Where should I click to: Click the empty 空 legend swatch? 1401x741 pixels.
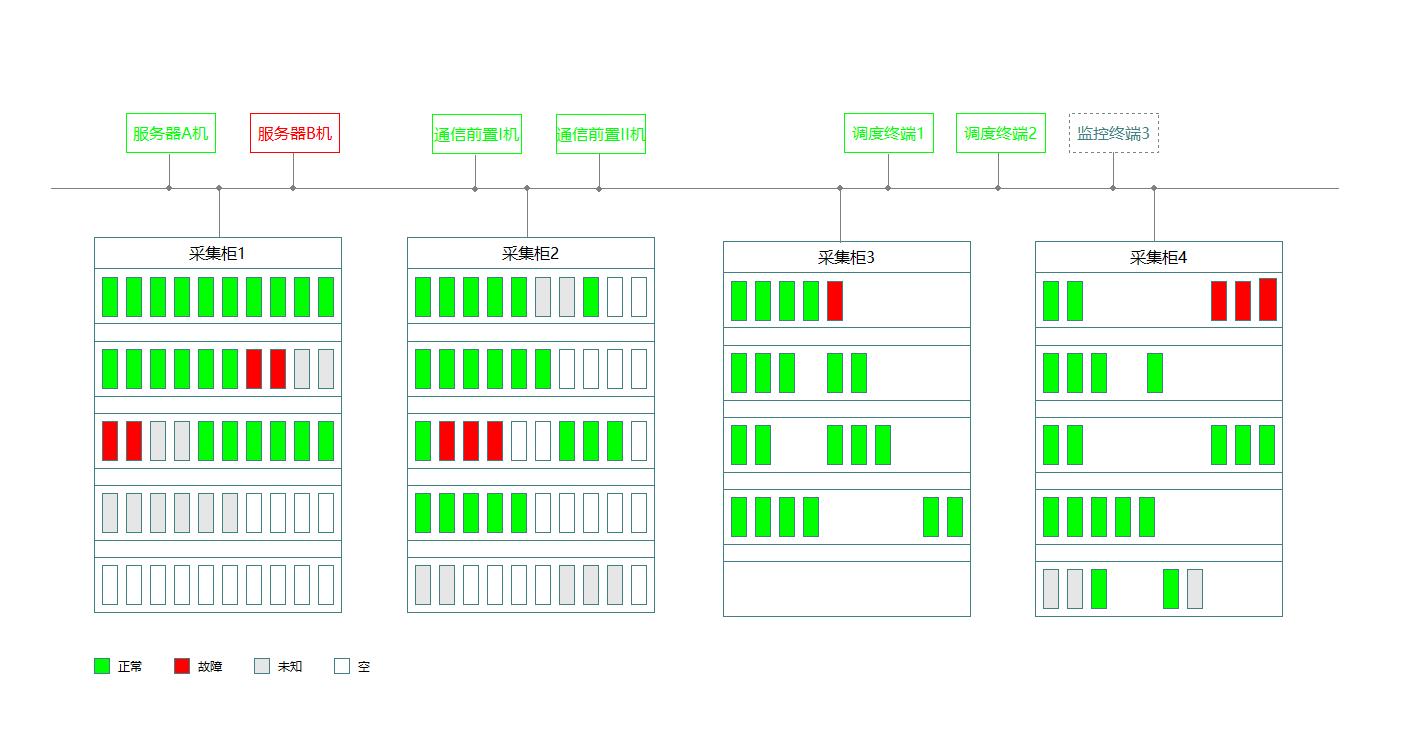[x=342, y=666]
